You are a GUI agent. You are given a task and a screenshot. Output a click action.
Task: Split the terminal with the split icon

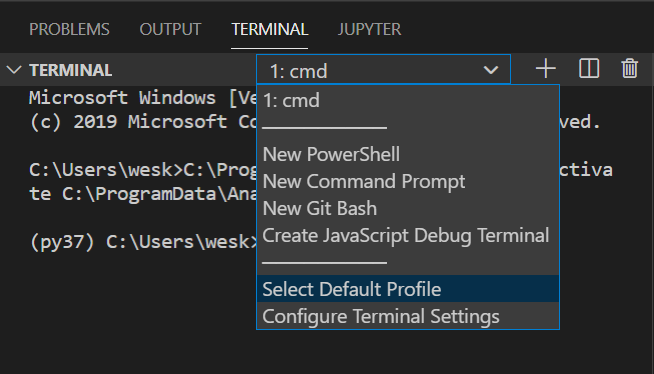tap(589, 69)
